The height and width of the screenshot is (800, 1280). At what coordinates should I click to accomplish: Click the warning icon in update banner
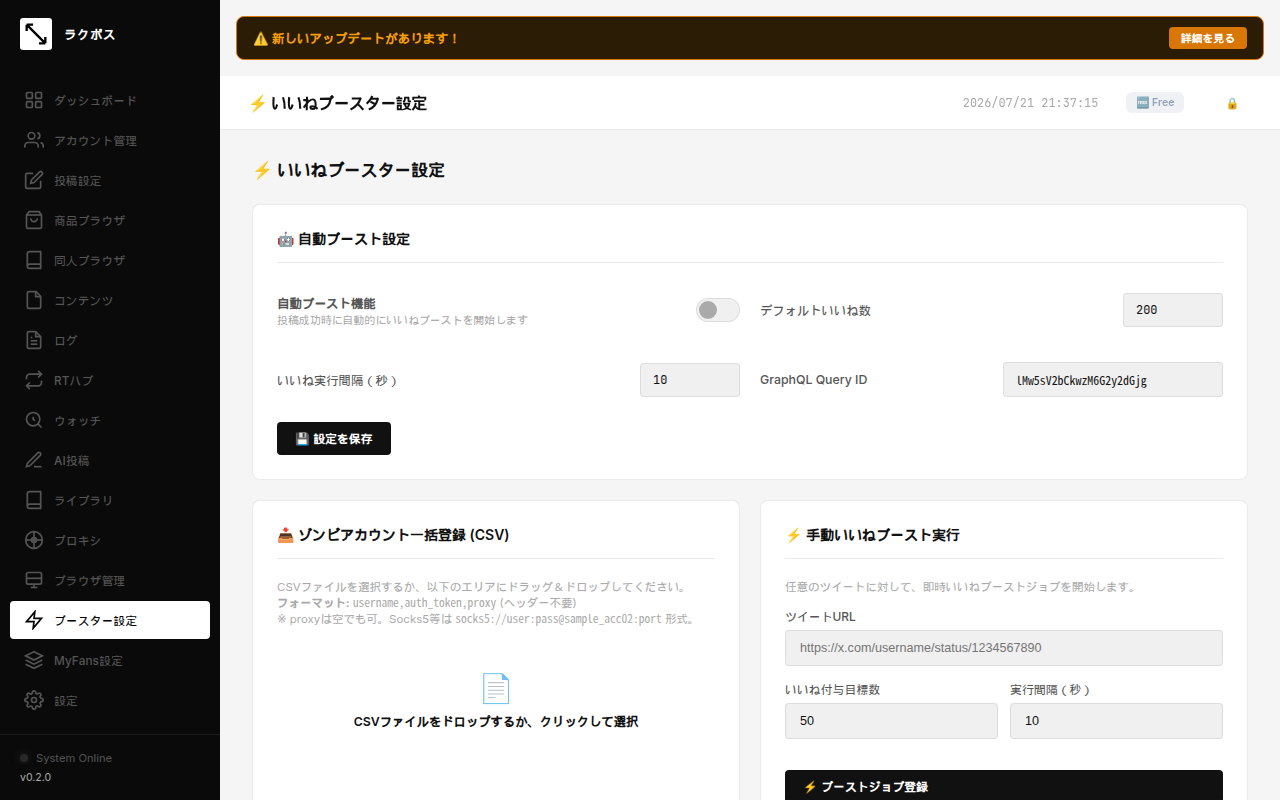tap(260, 38)
